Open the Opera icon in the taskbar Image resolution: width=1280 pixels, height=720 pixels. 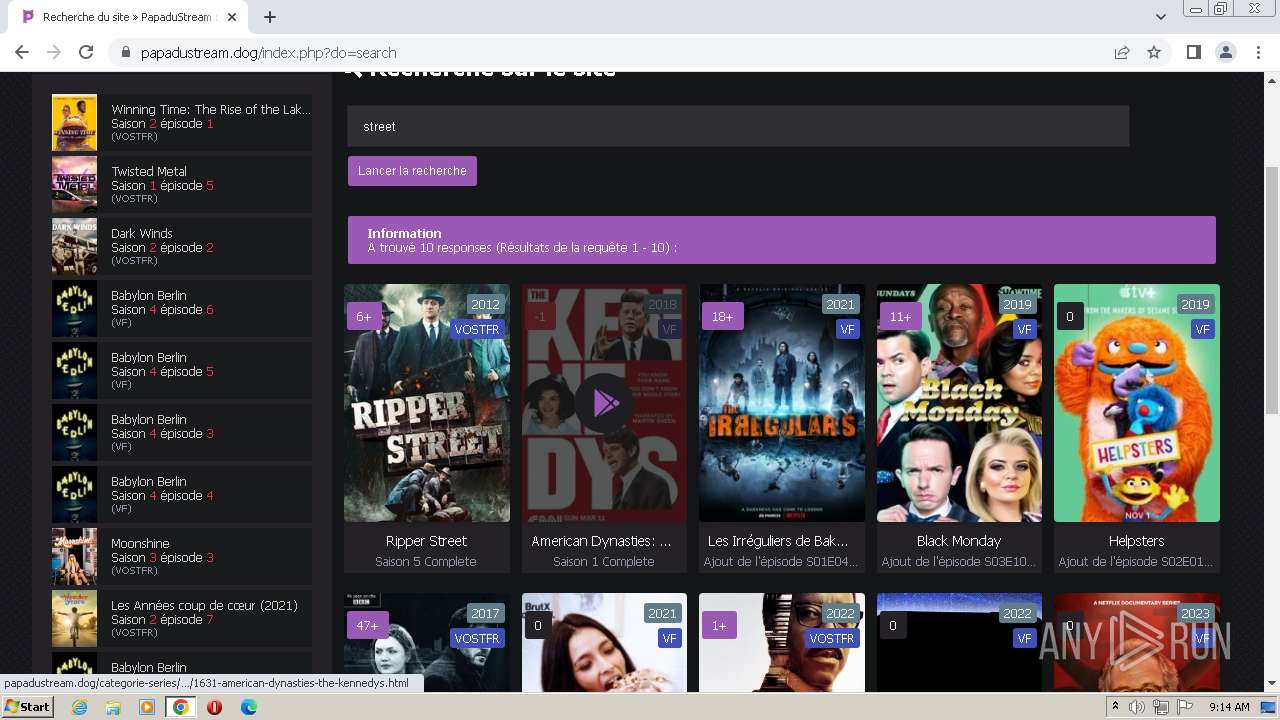pos(214,707)
